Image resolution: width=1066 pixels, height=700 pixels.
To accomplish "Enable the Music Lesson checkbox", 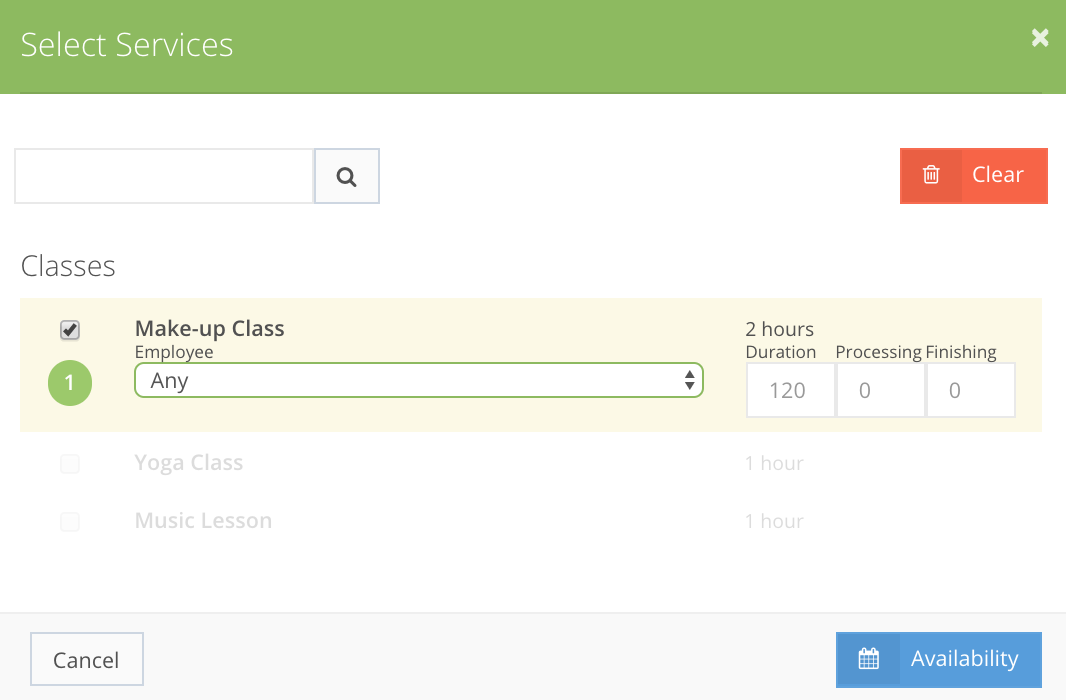I will coord(70,521).
